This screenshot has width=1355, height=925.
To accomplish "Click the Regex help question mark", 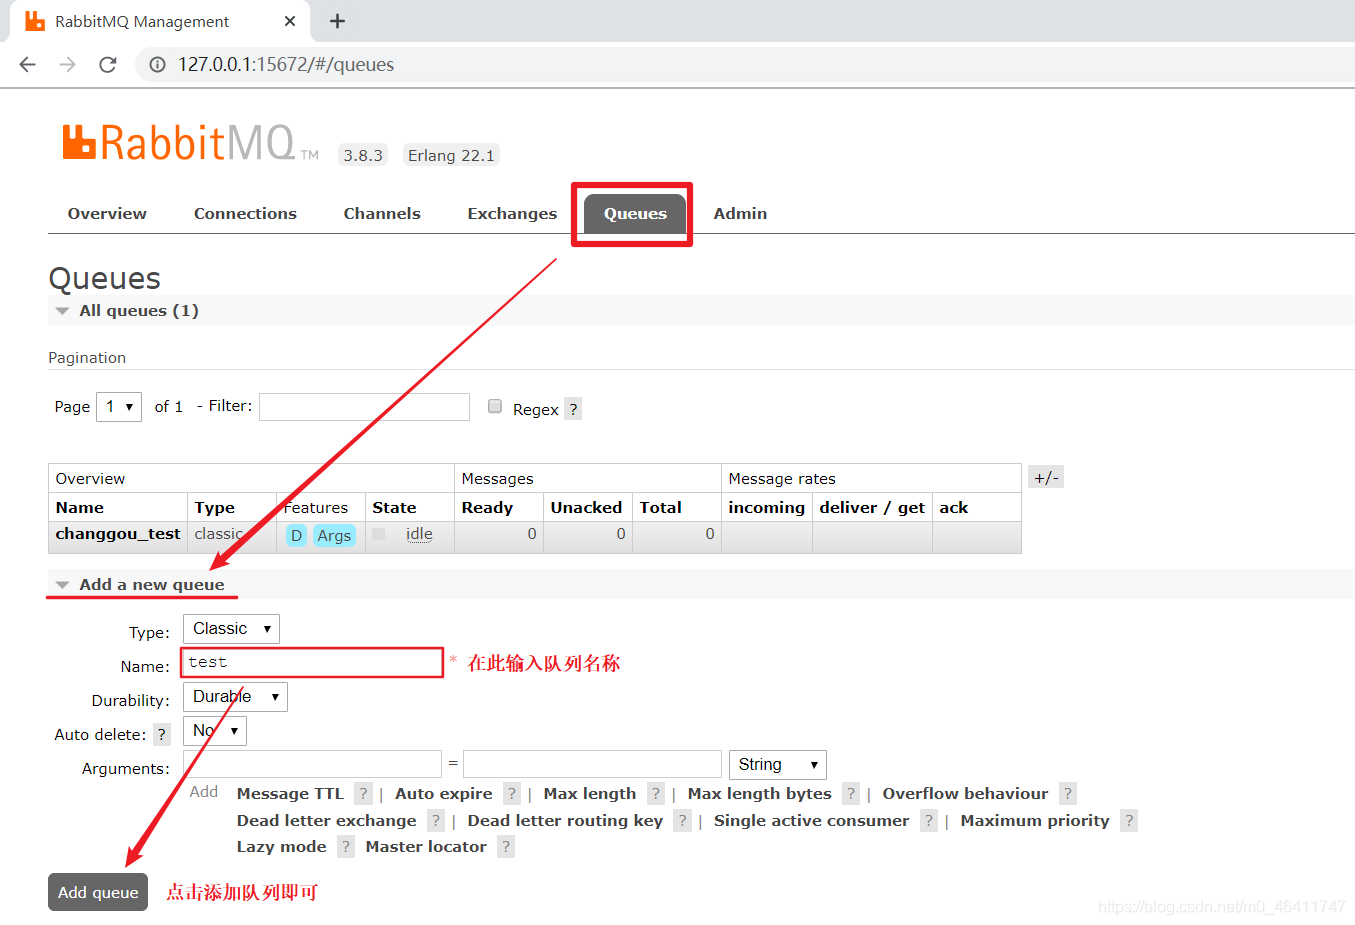I will pos(573,409).
